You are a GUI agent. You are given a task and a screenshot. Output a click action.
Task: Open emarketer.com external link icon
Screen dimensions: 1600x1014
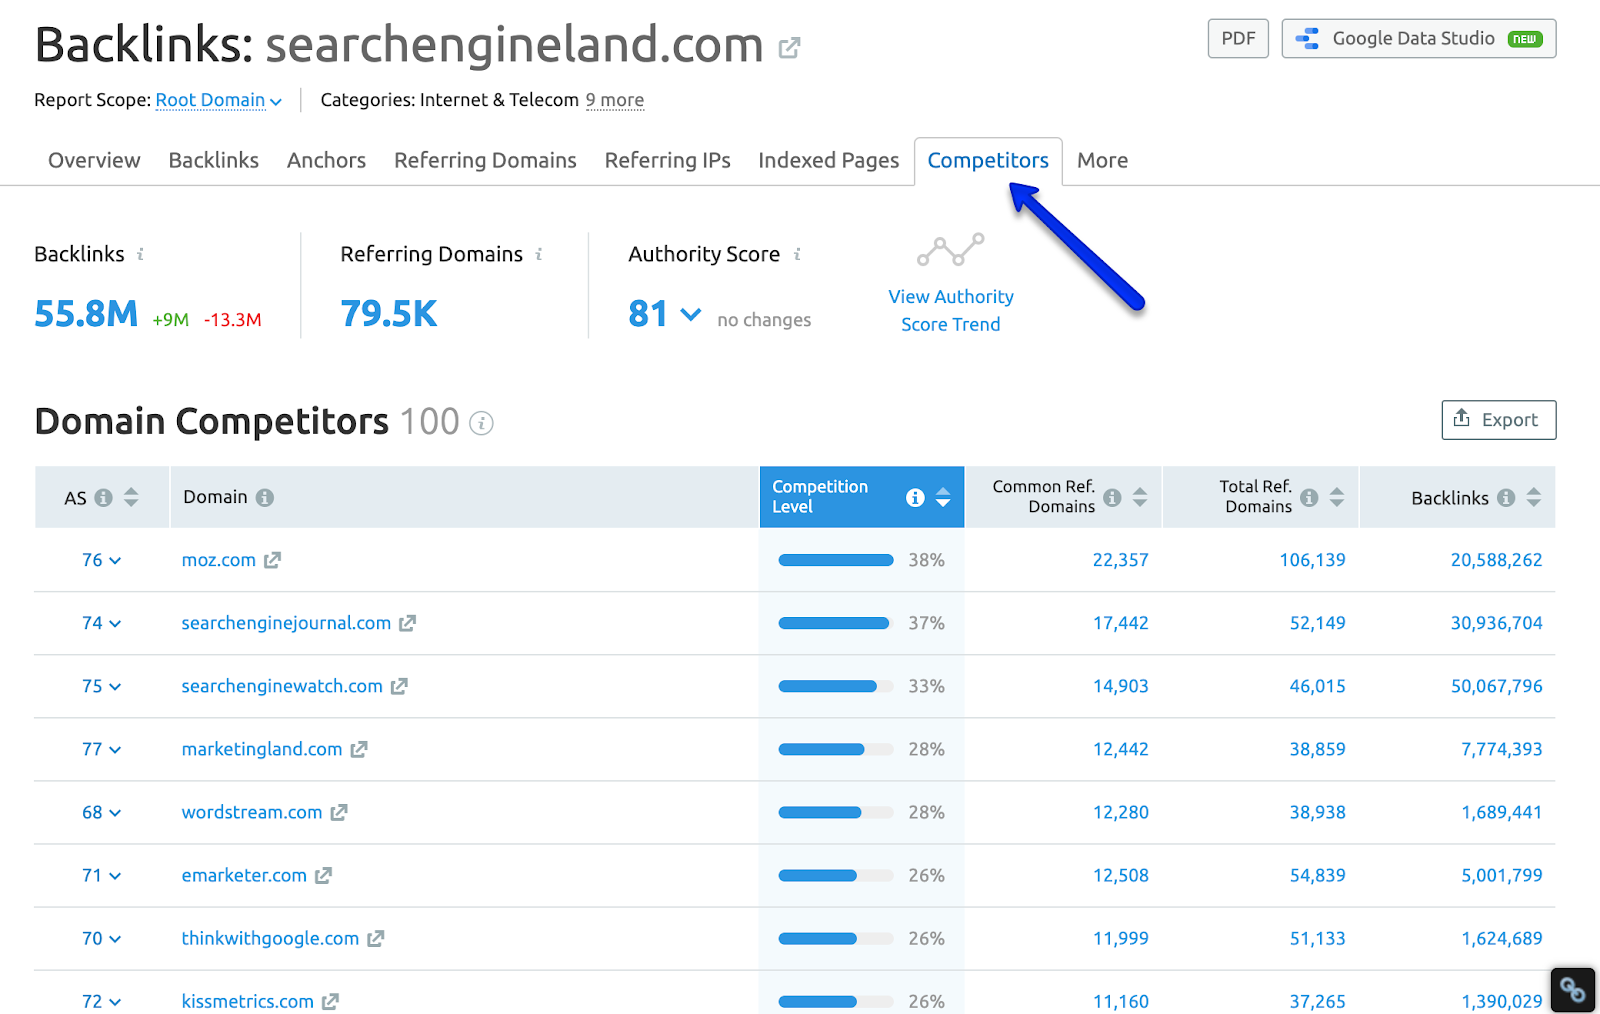(x=323, y=875)
